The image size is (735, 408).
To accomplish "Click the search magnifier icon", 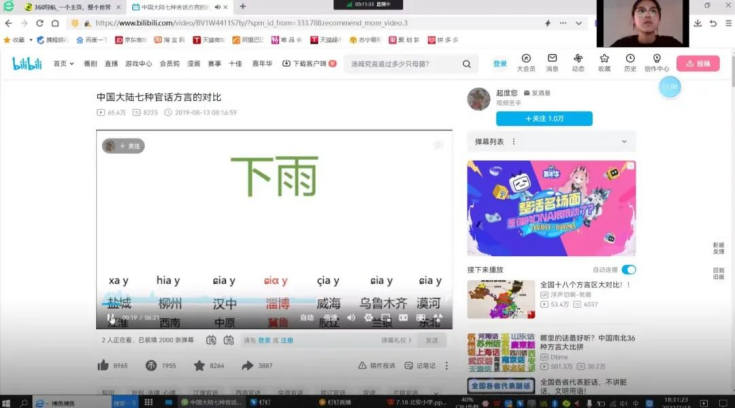I will tap(467, 64).
